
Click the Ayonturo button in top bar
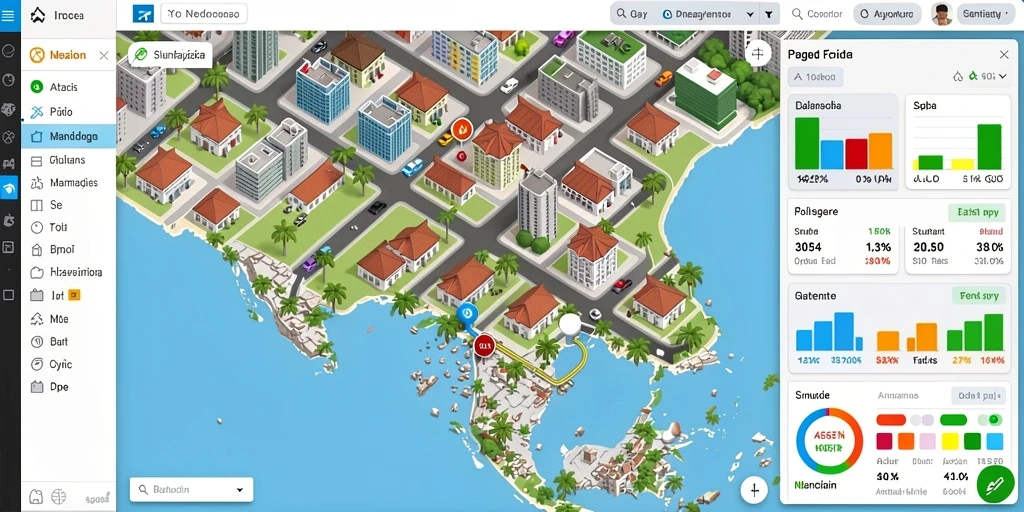tap(887, 14)
